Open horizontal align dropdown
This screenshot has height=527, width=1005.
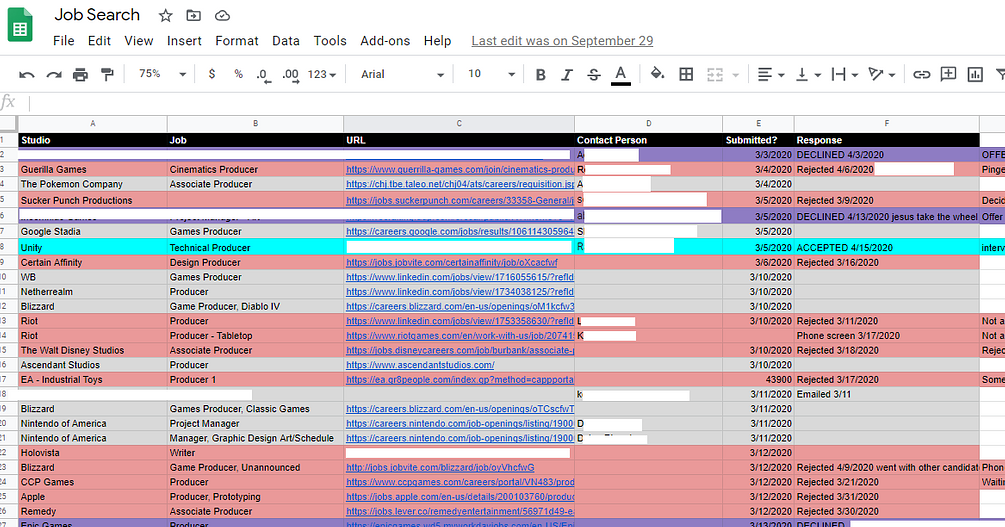[771, 74]
